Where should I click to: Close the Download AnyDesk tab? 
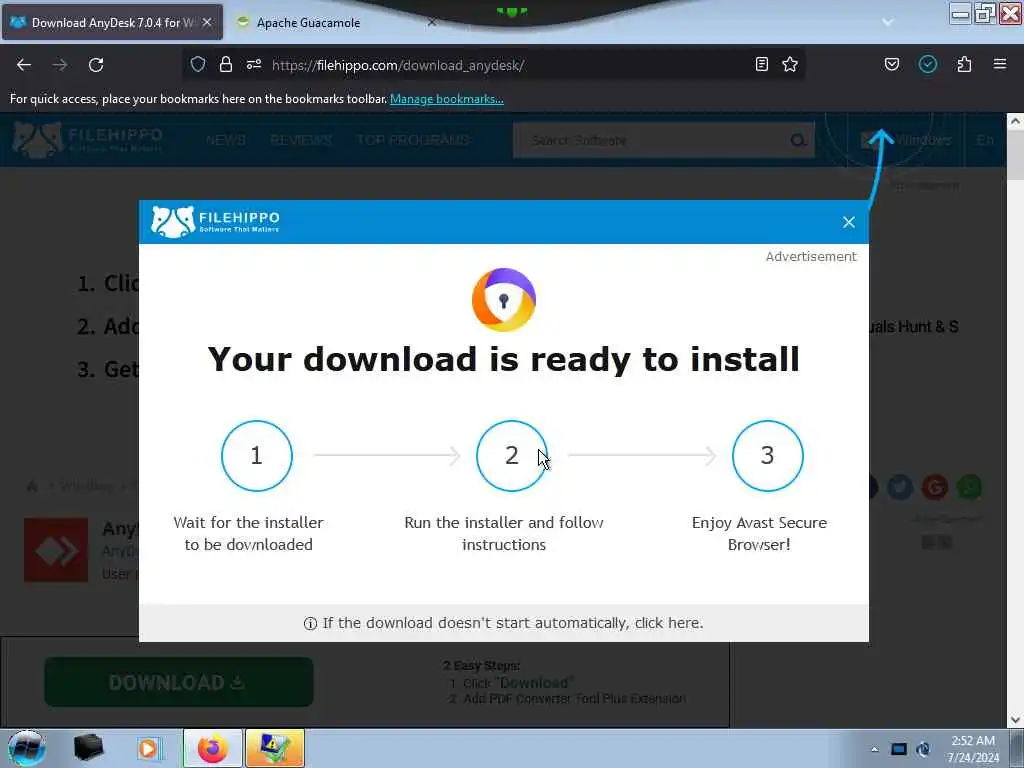207,22
